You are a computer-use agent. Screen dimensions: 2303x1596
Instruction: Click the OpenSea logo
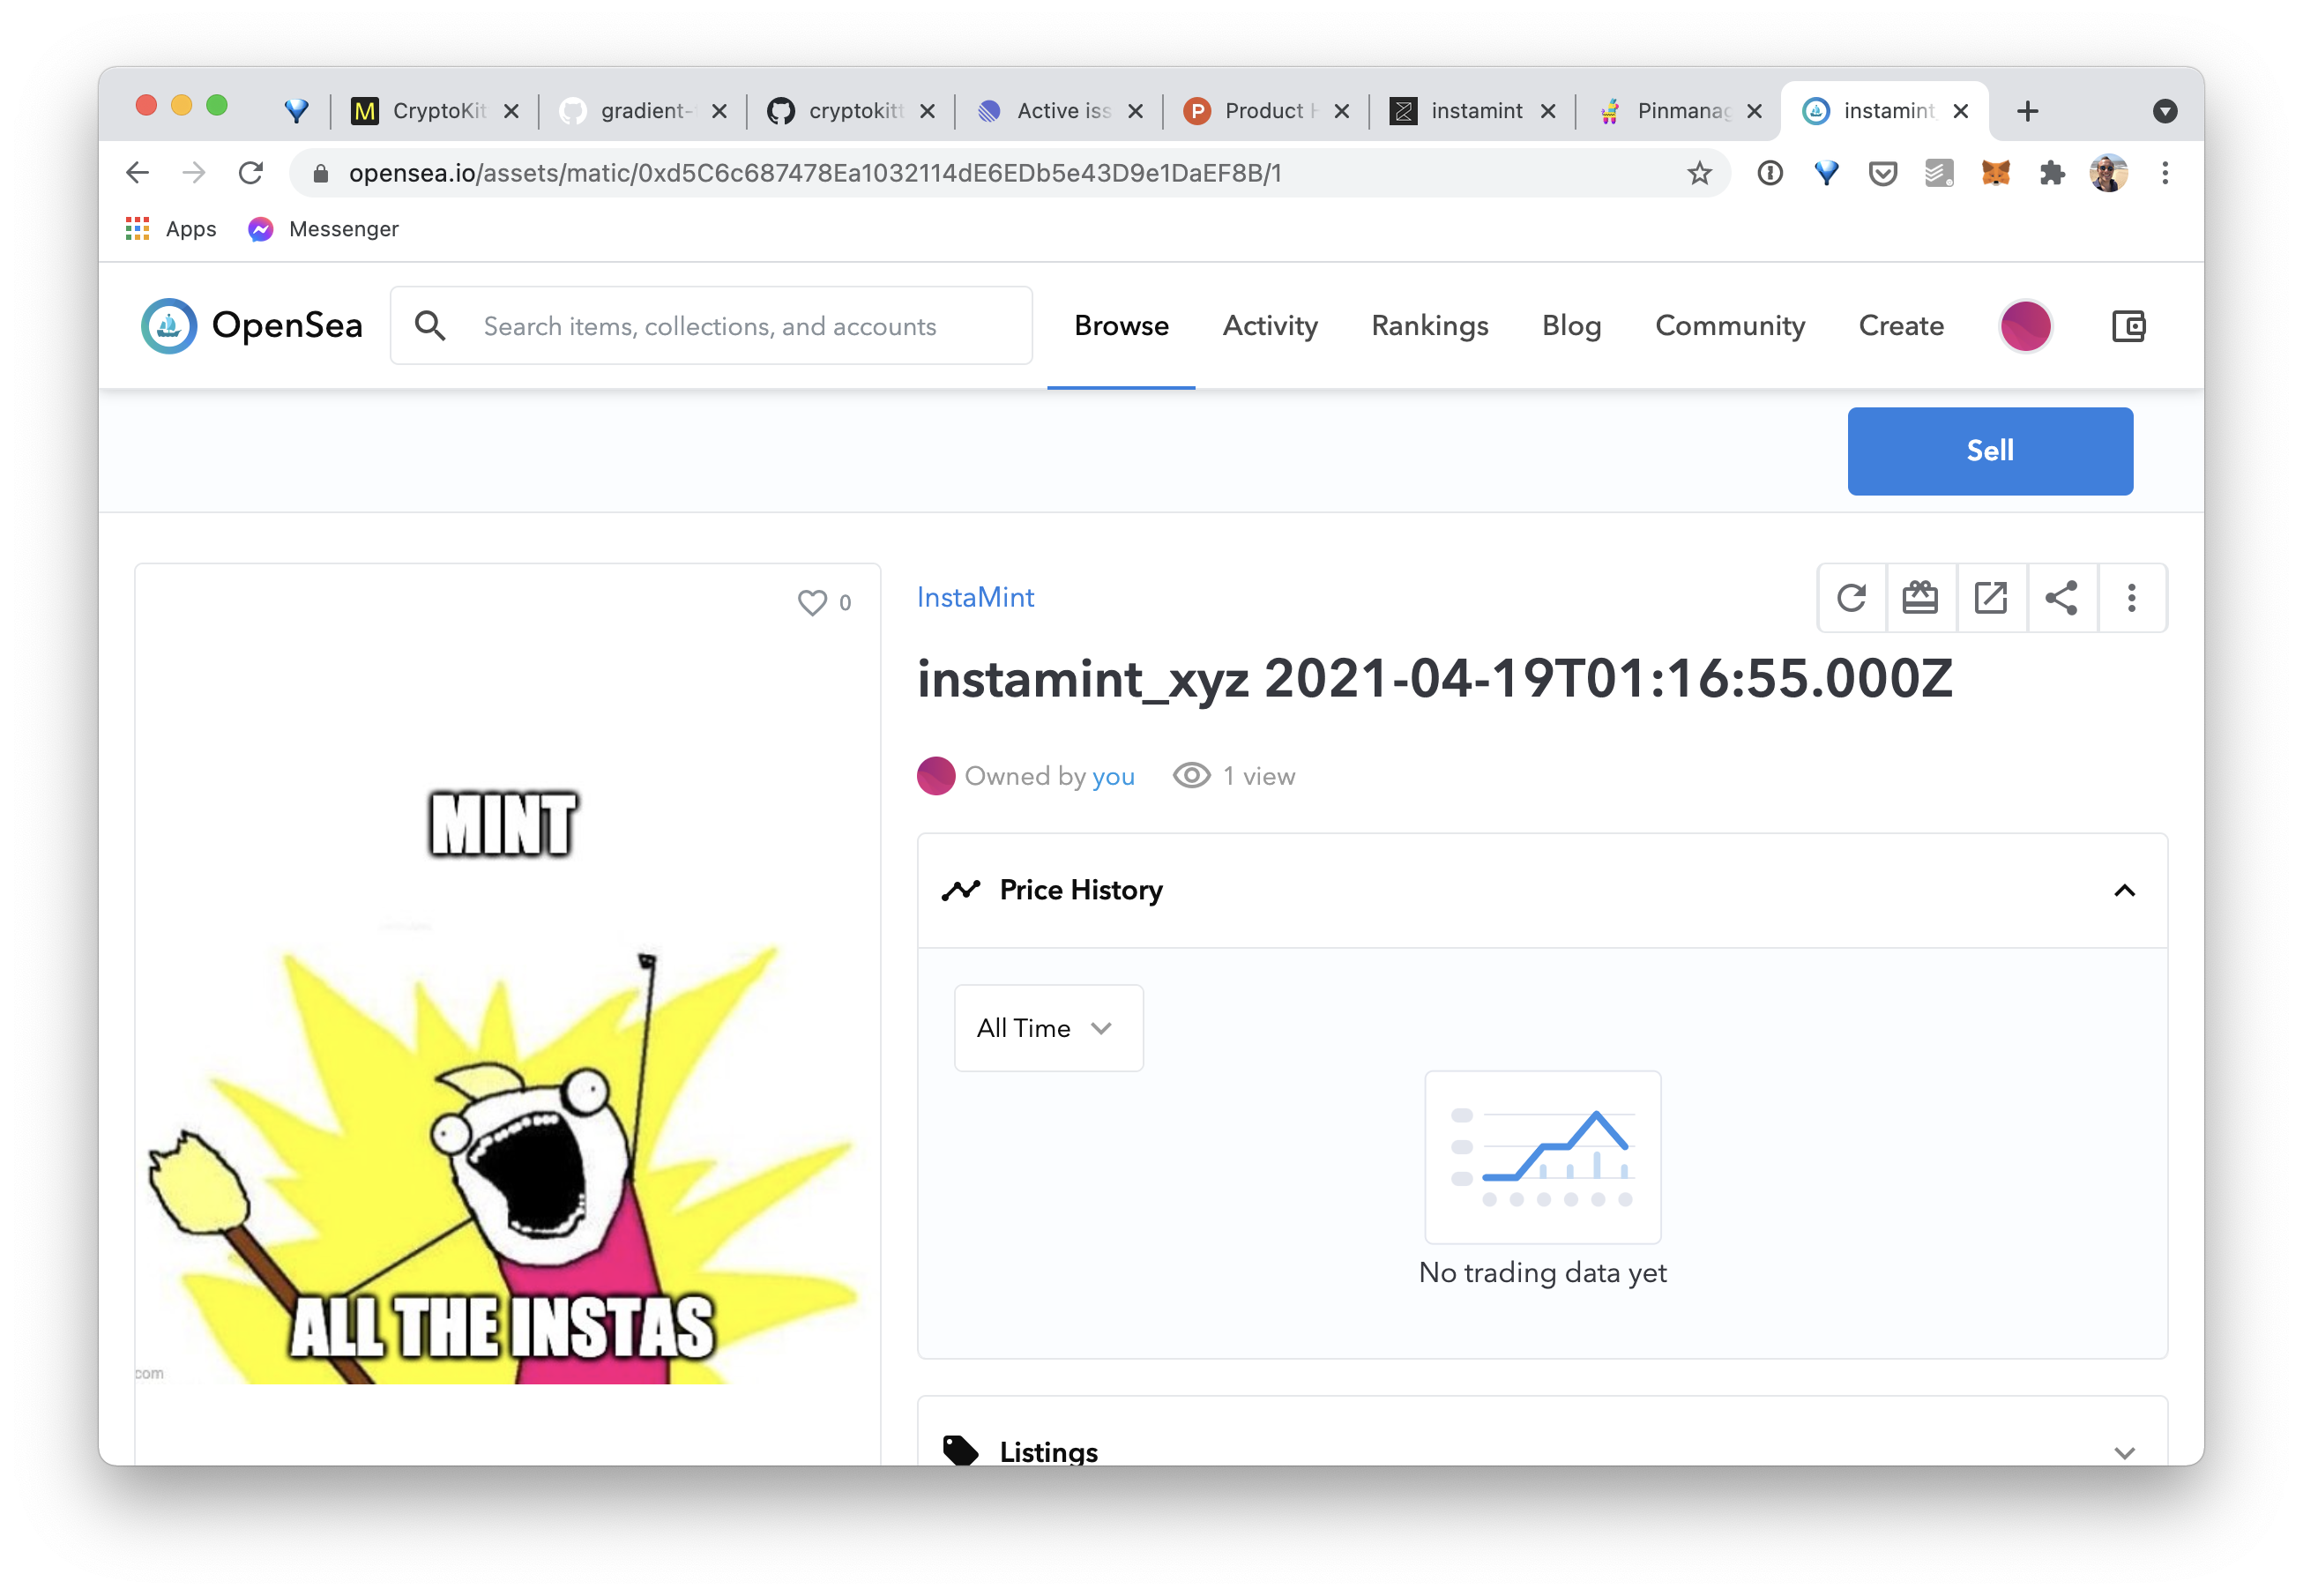pyautogui.click(x=252, y=326)
